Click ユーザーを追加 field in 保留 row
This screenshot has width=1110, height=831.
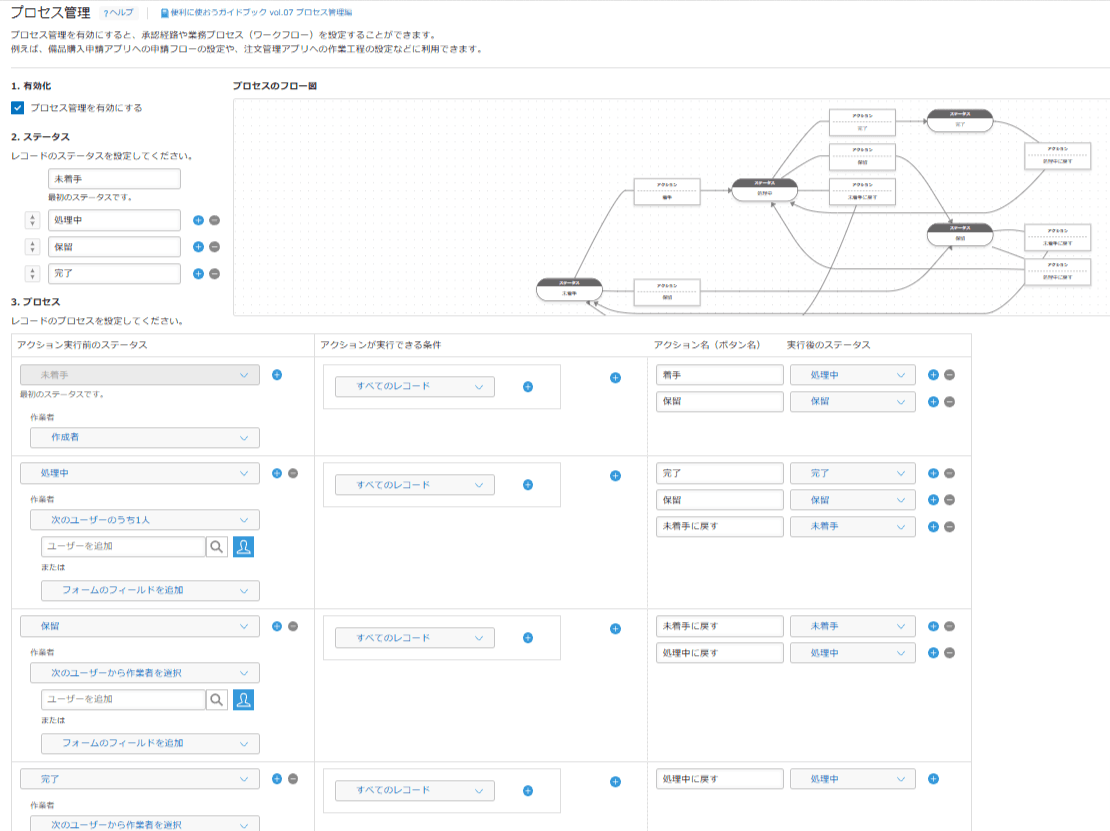[123, 699]
